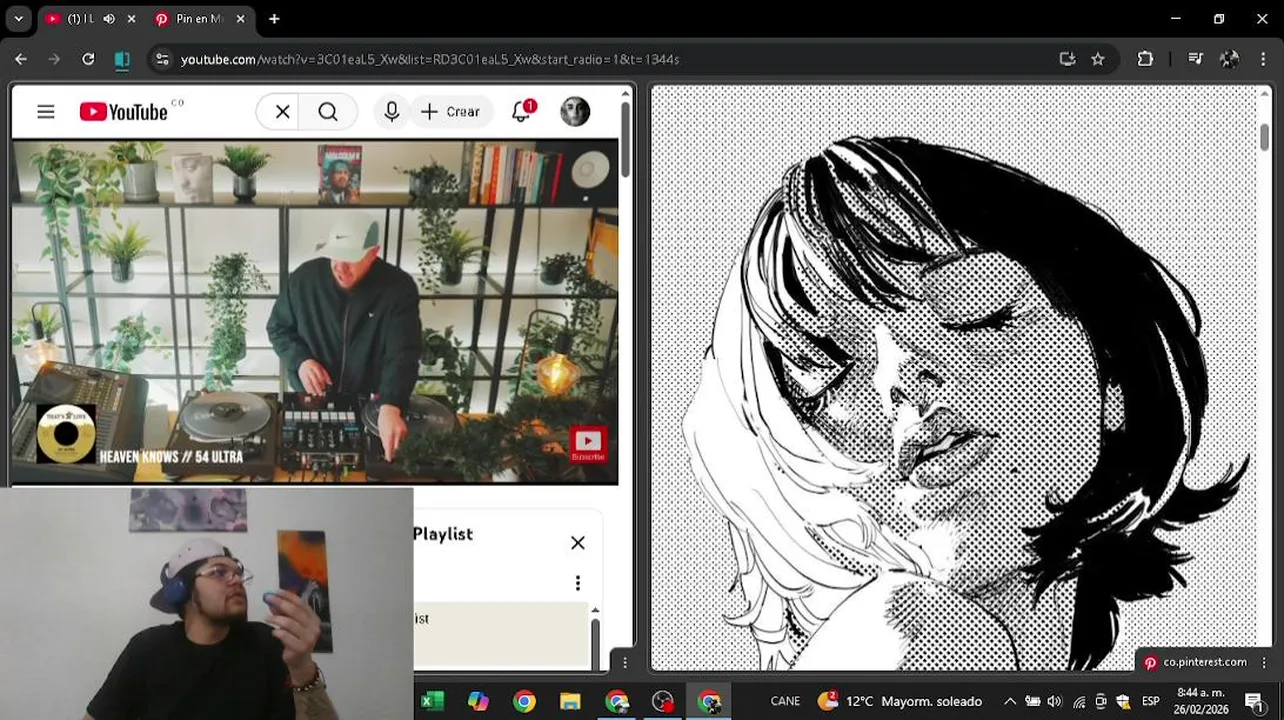Open a new browser tab
Viewport: 1284px width, 720px height.
pyautogui.click(x=274, y=19)
